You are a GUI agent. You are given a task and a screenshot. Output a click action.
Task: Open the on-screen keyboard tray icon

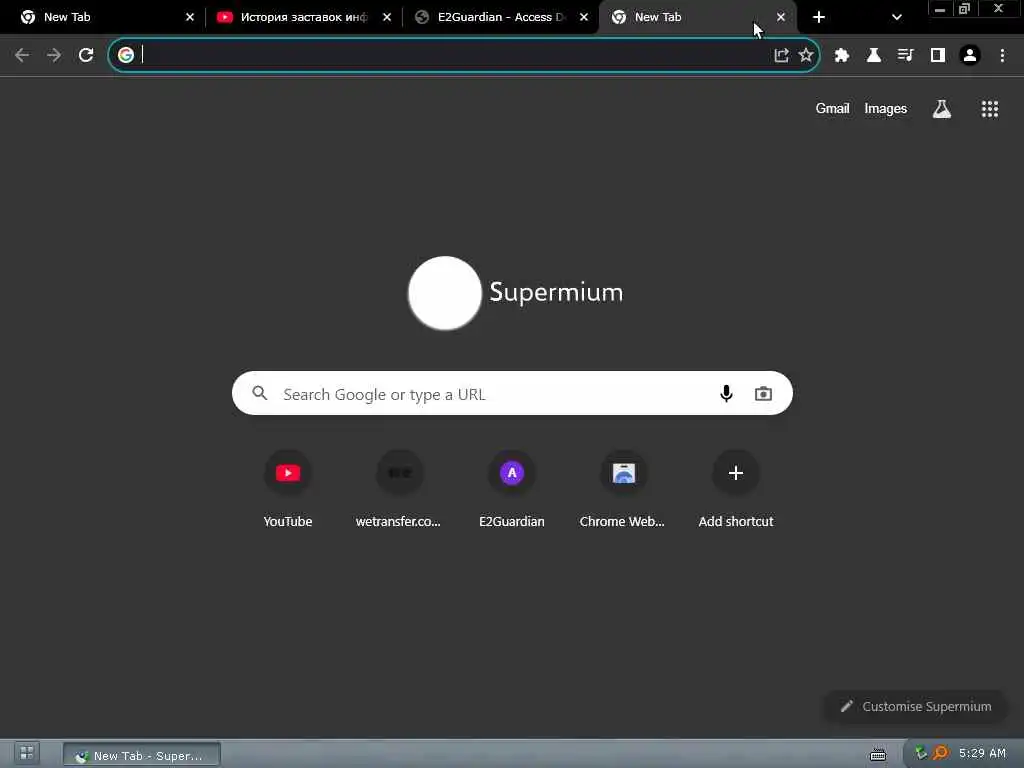[x=878, y=755]
